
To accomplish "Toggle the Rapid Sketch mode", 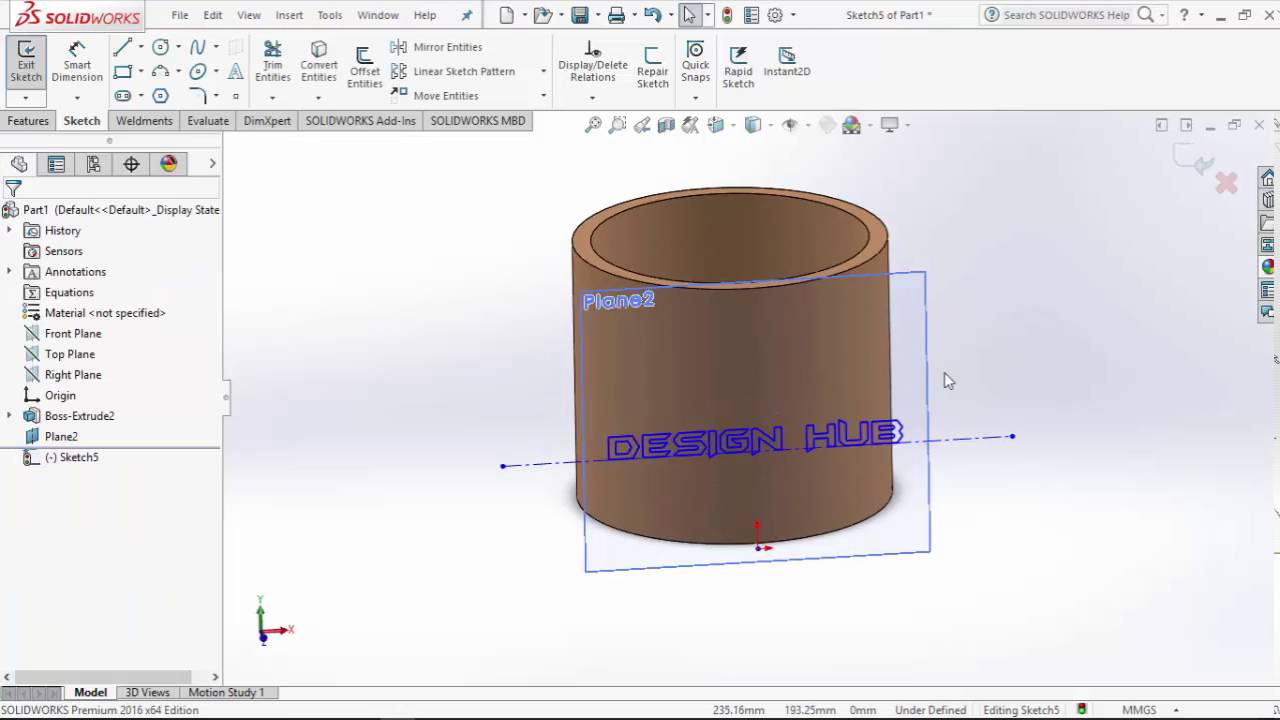I will (738, 67).
